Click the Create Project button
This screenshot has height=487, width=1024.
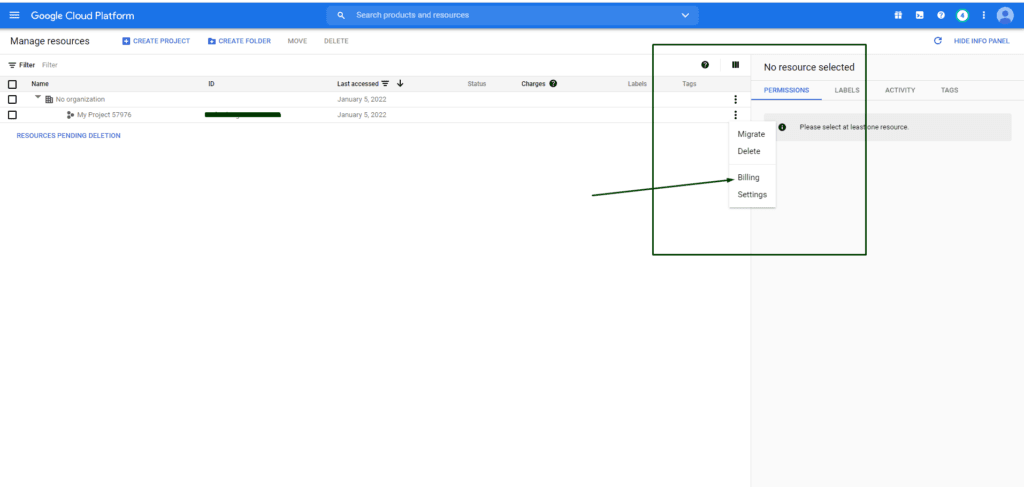(x=156, y=41)
